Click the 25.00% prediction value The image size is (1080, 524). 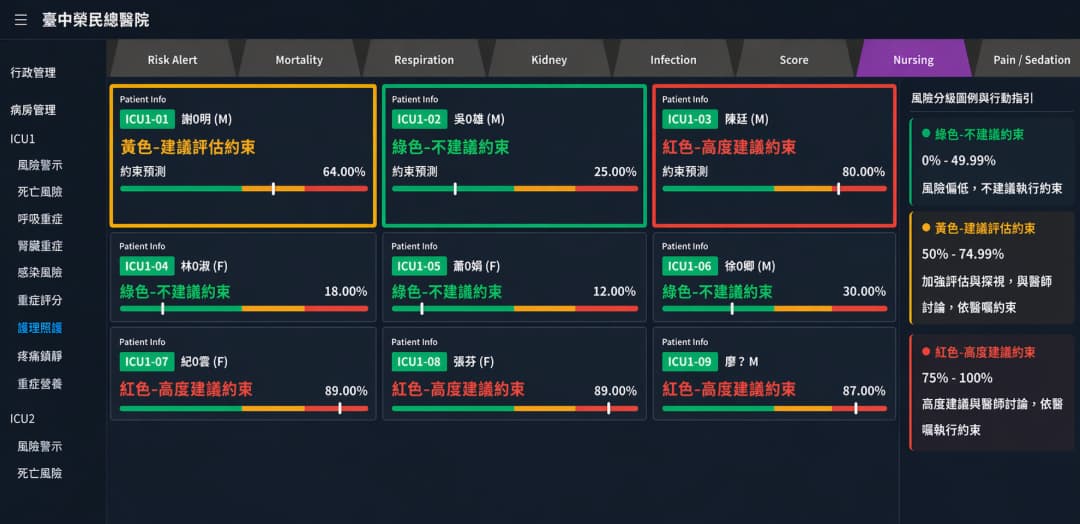point(615,172)
